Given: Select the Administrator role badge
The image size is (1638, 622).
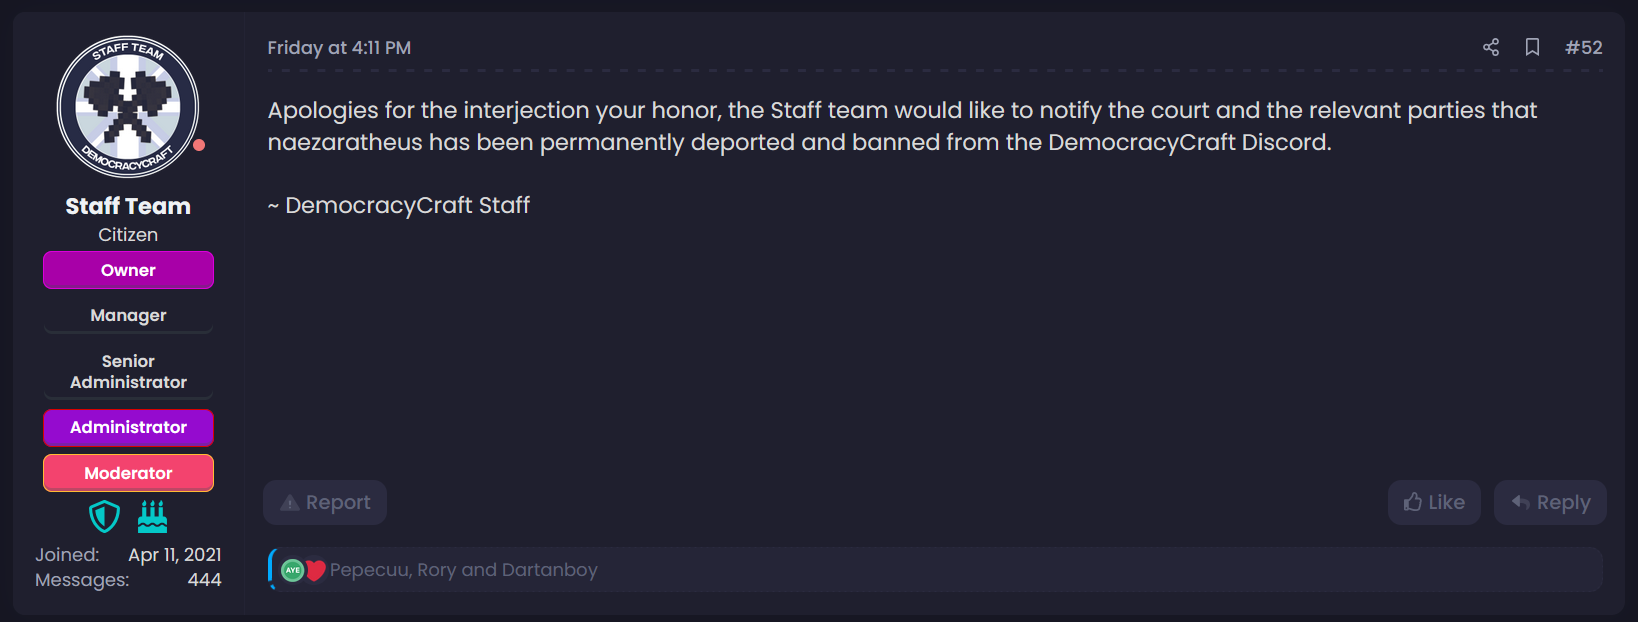Looking at the screenshot, I should click(x=128, y=427).
